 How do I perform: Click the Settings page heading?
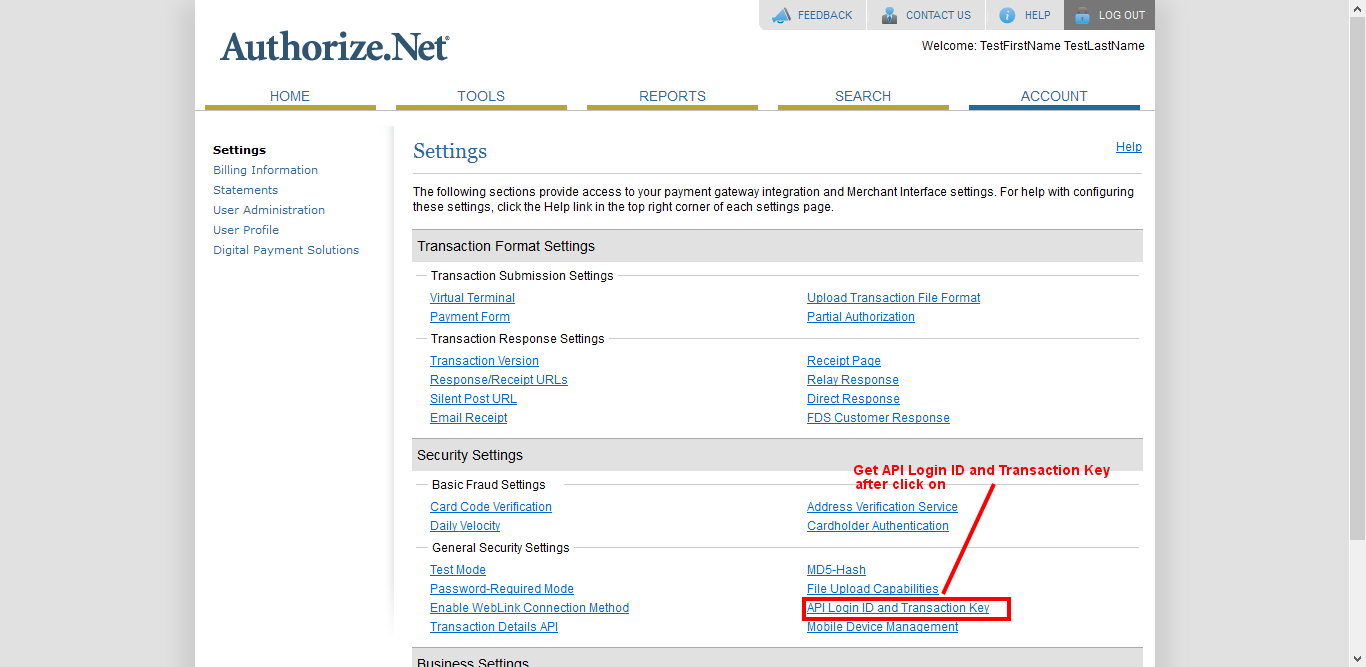pyautogui.click(x=450, y=151)
